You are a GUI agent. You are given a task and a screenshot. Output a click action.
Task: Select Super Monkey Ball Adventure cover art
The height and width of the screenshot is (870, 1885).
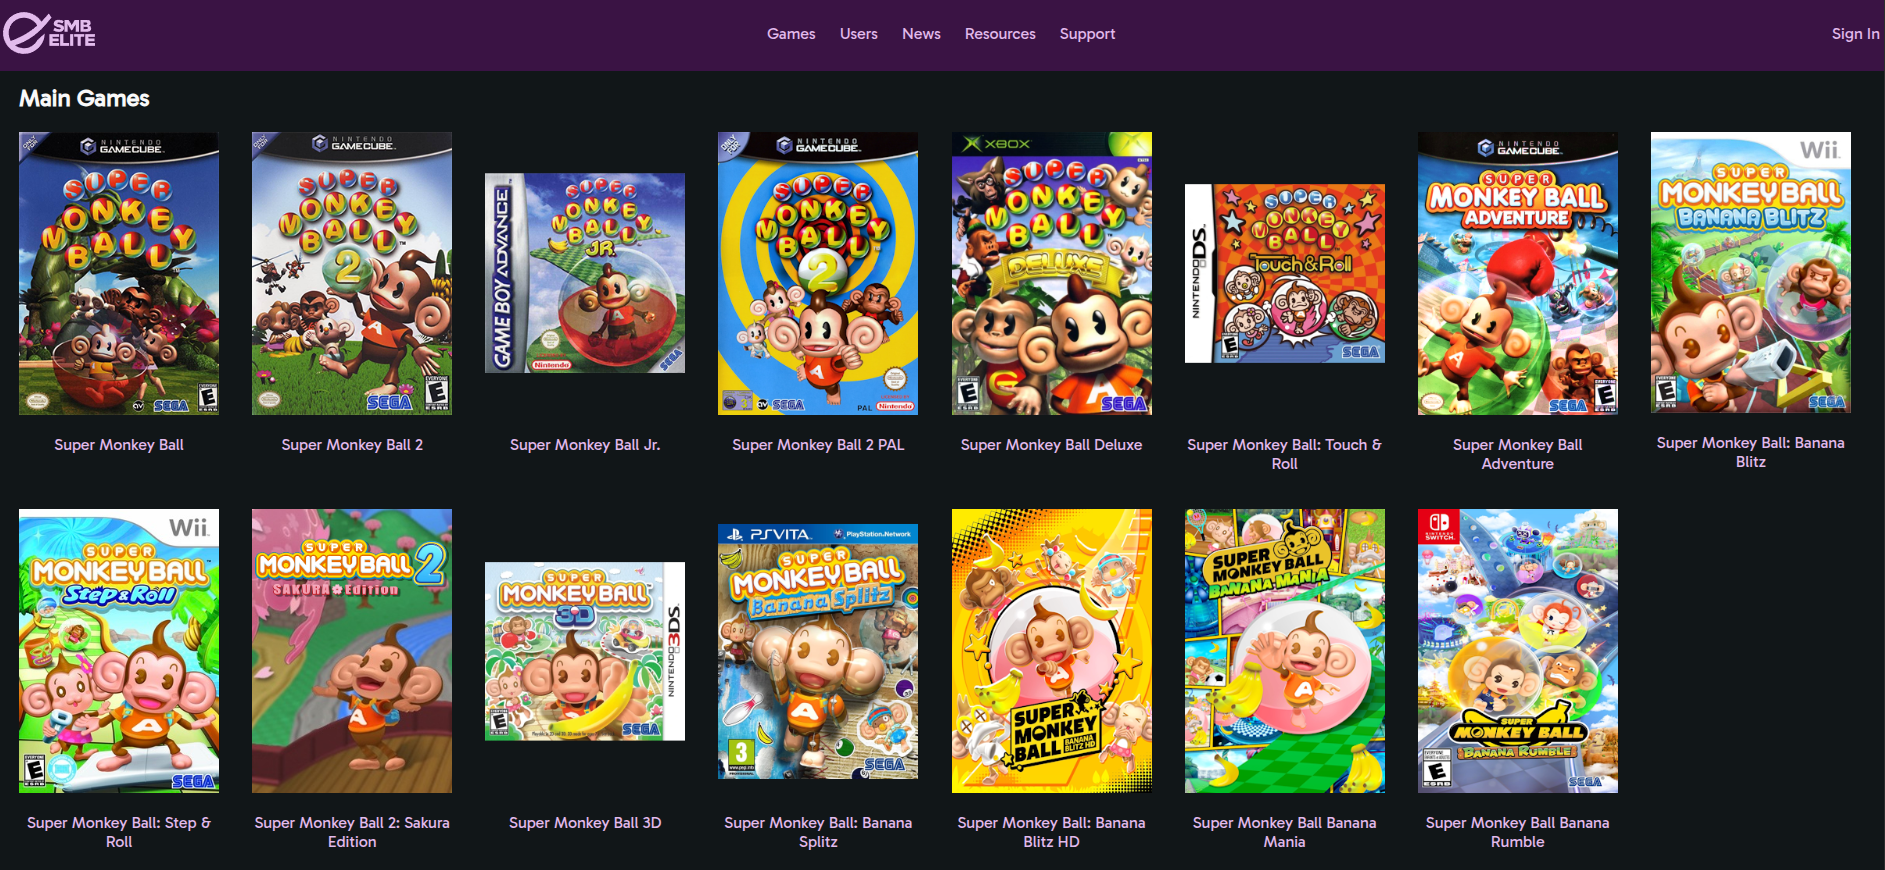1518,273
